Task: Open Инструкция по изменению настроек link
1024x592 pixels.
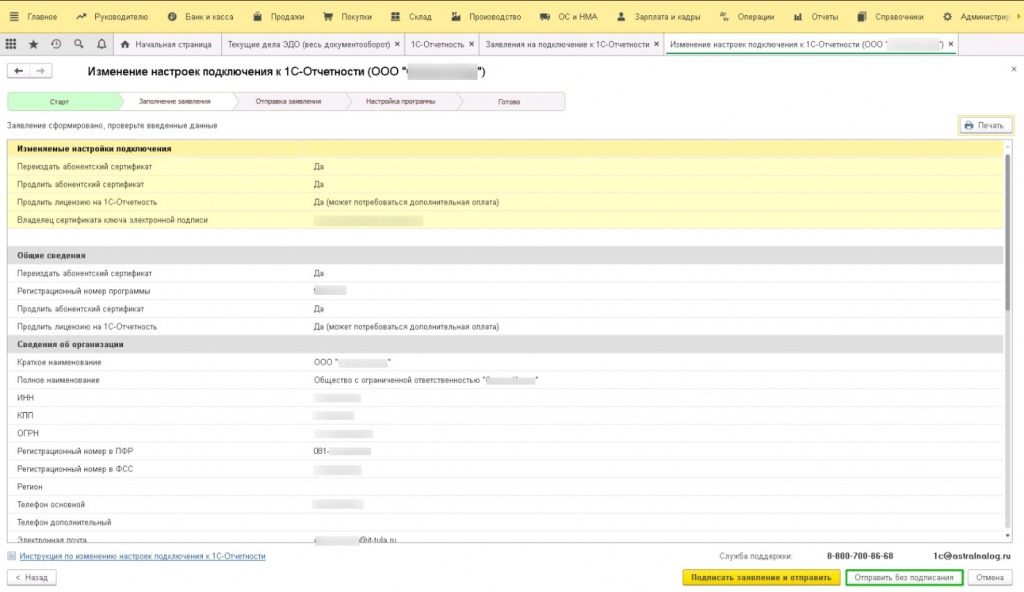Action: (142, 556)
